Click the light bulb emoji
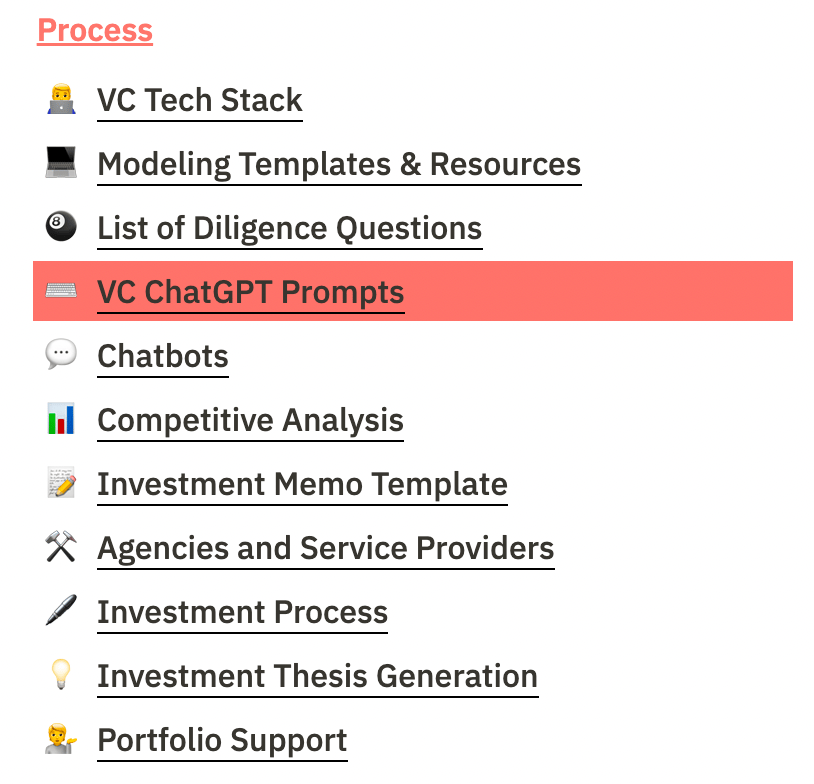Screen dimensions: 814x784 tap(61, 676)
